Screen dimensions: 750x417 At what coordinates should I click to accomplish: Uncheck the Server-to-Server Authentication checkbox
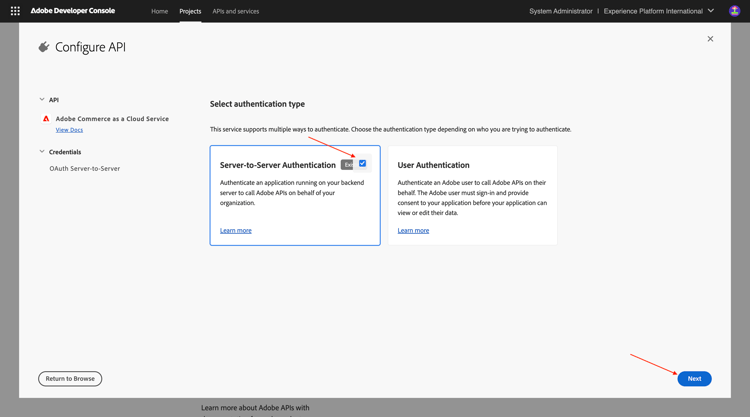pyautogui.click(x=363, y=164)
